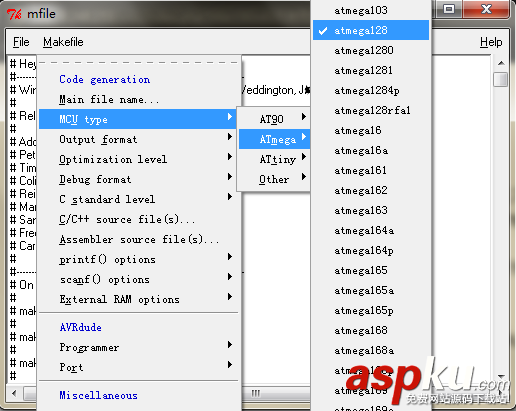Screen dimensions: 516x411
Task: Choose Main file name... entry
Action: 139,99
